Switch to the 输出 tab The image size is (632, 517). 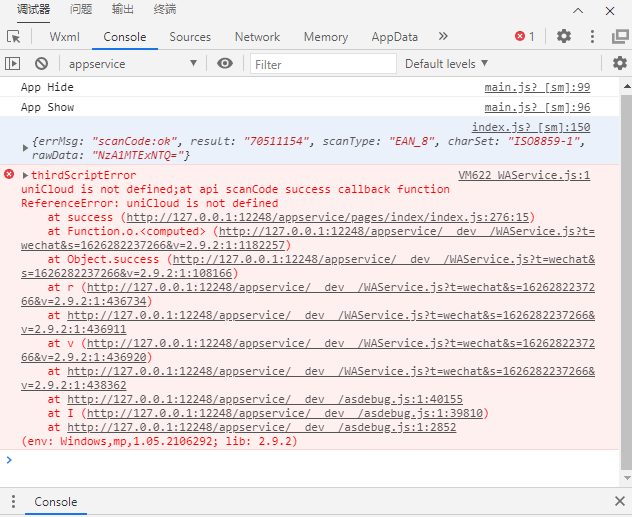pos(123,10)
